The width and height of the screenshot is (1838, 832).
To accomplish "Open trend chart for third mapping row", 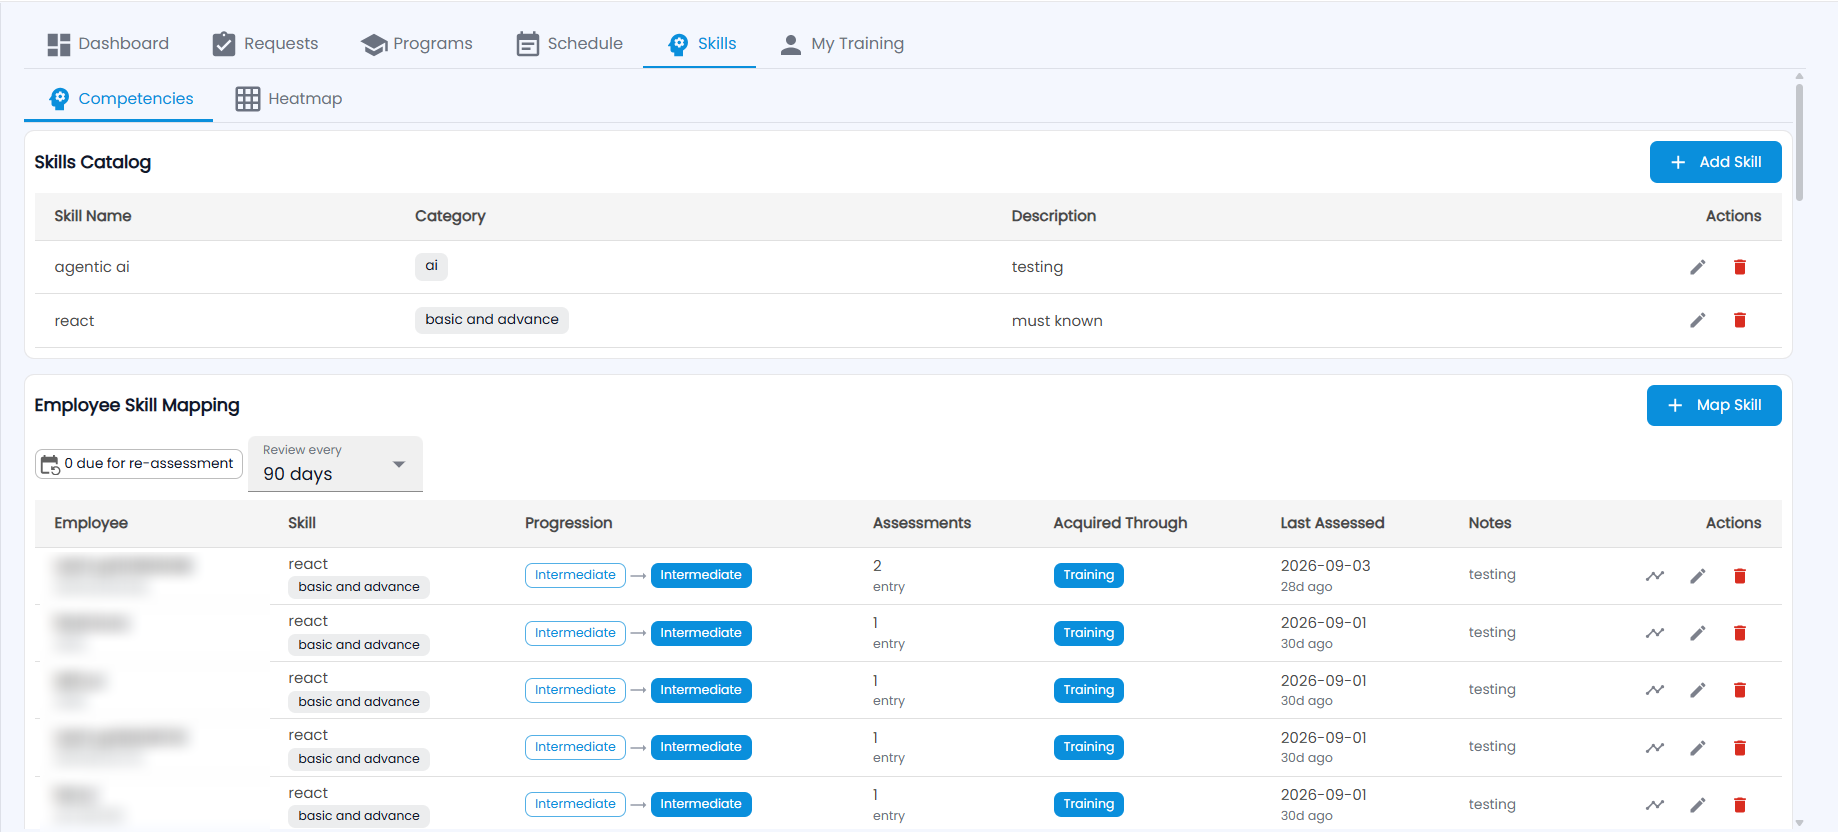I will pos(1655,690).
